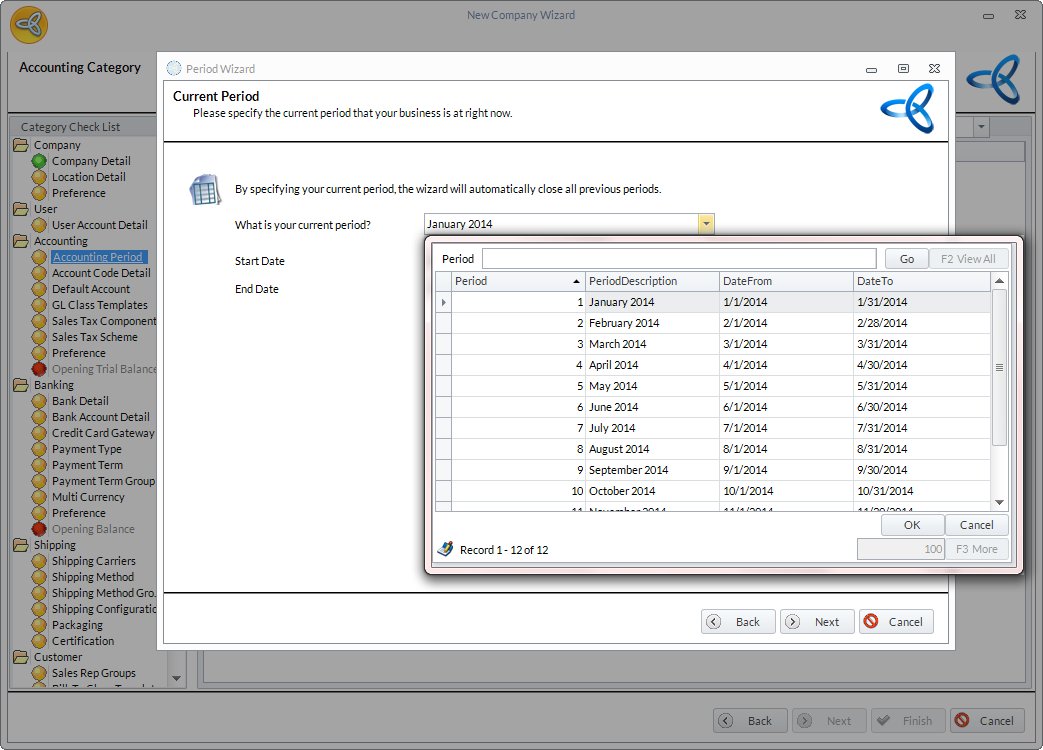
Task: Click the spreadsheet icon beside period description
Action: 205,190
